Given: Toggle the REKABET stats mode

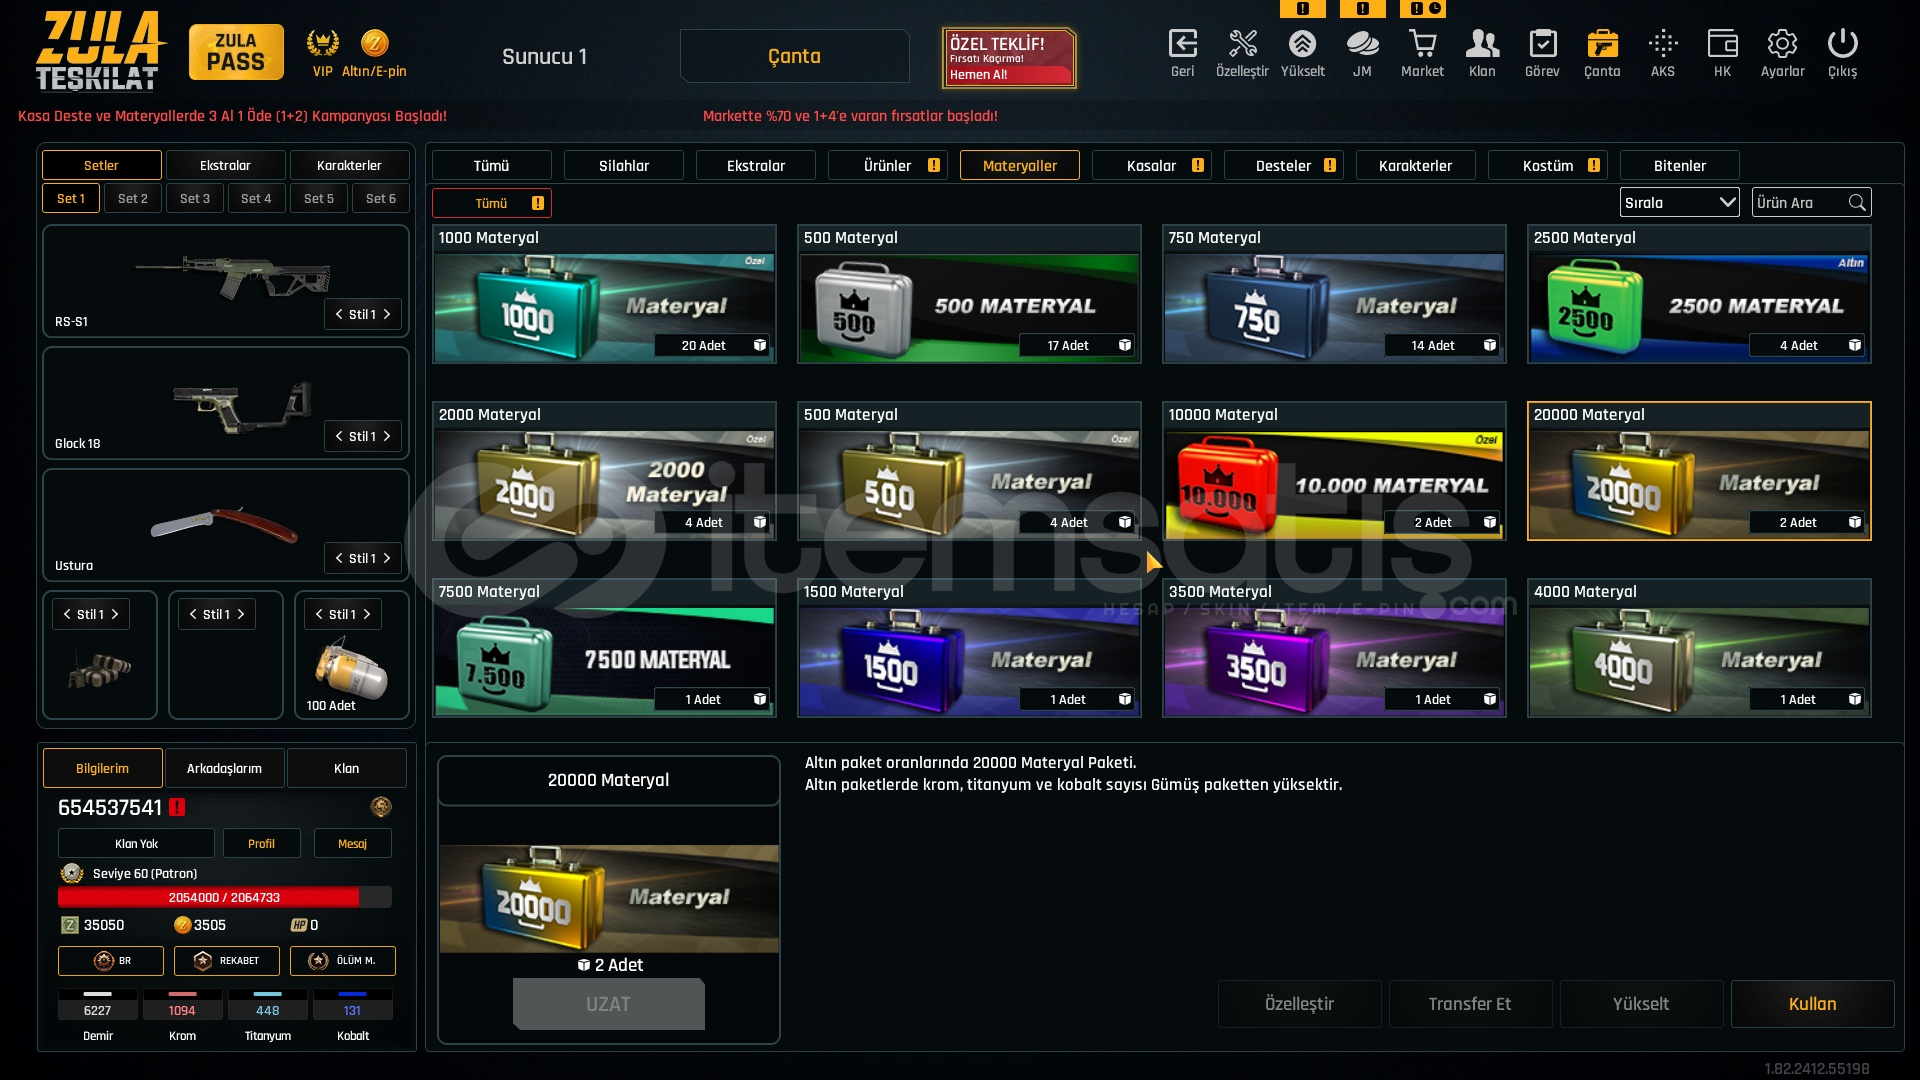Looking at the screenshot, I should click(226, 961).
